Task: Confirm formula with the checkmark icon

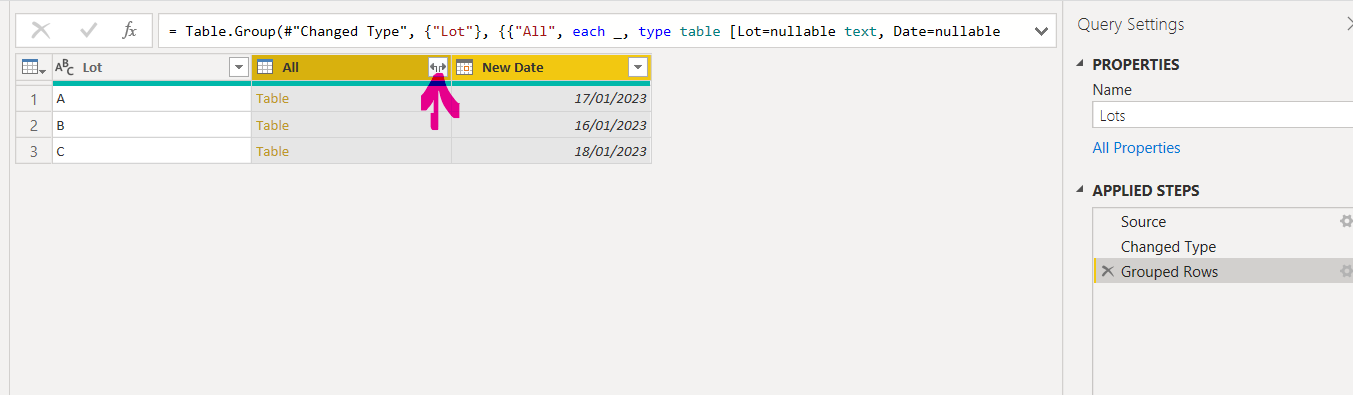Action: pyautogui.click(x=88, y=31)
